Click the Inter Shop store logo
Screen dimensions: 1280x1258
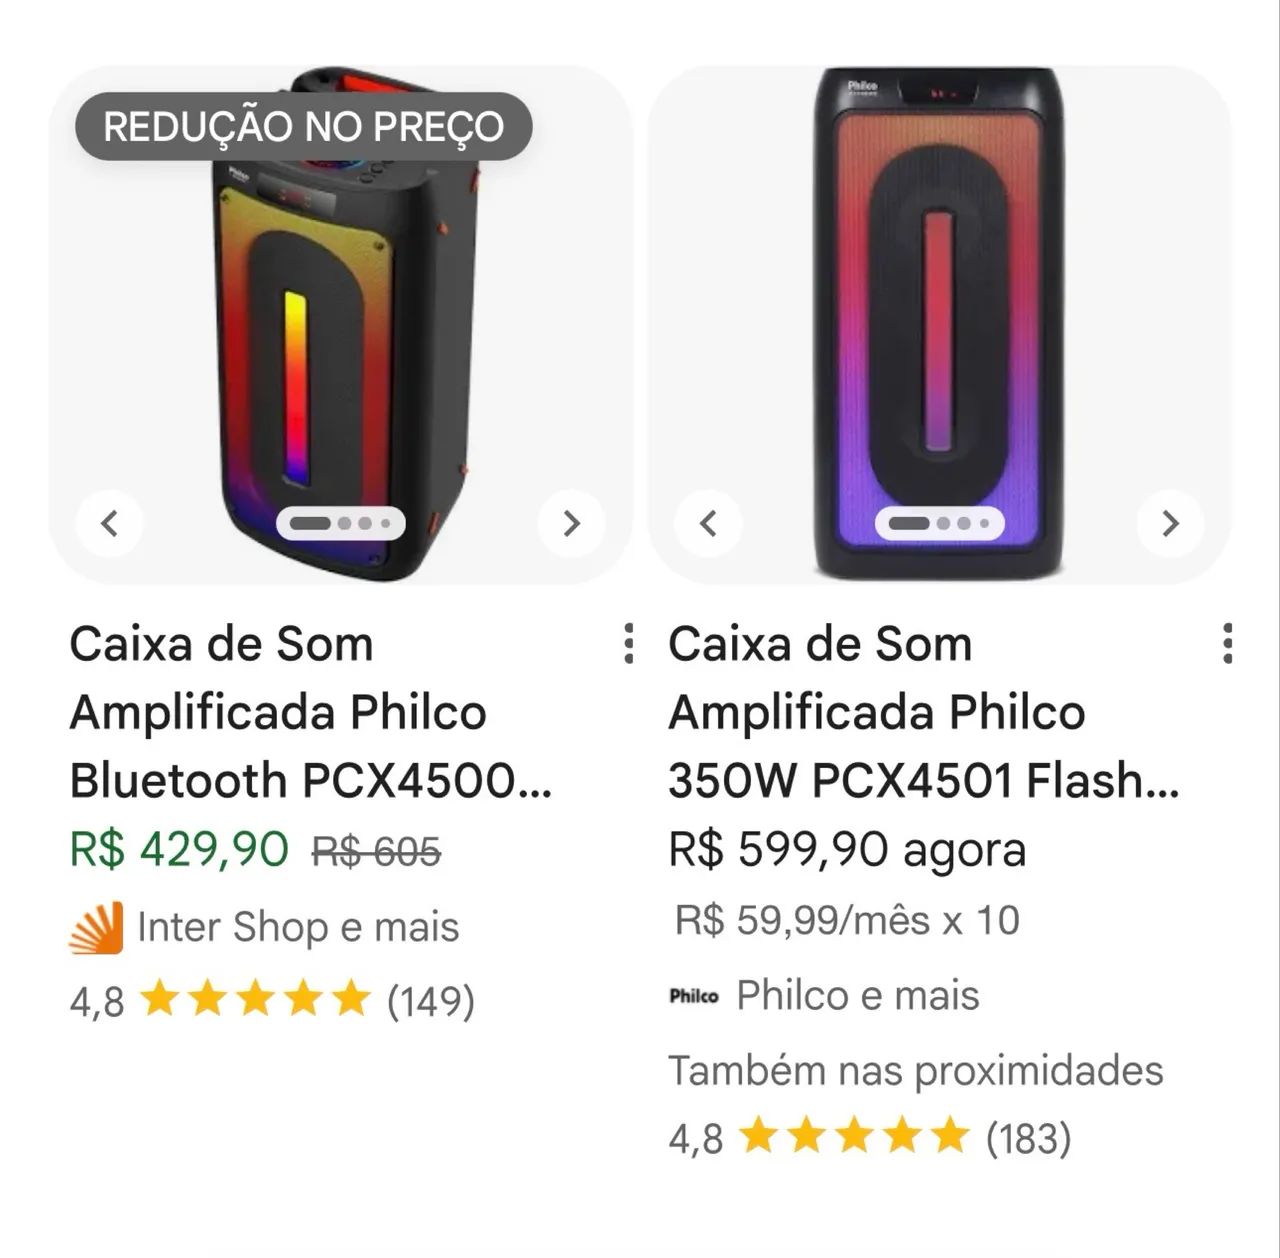[96, 927]
